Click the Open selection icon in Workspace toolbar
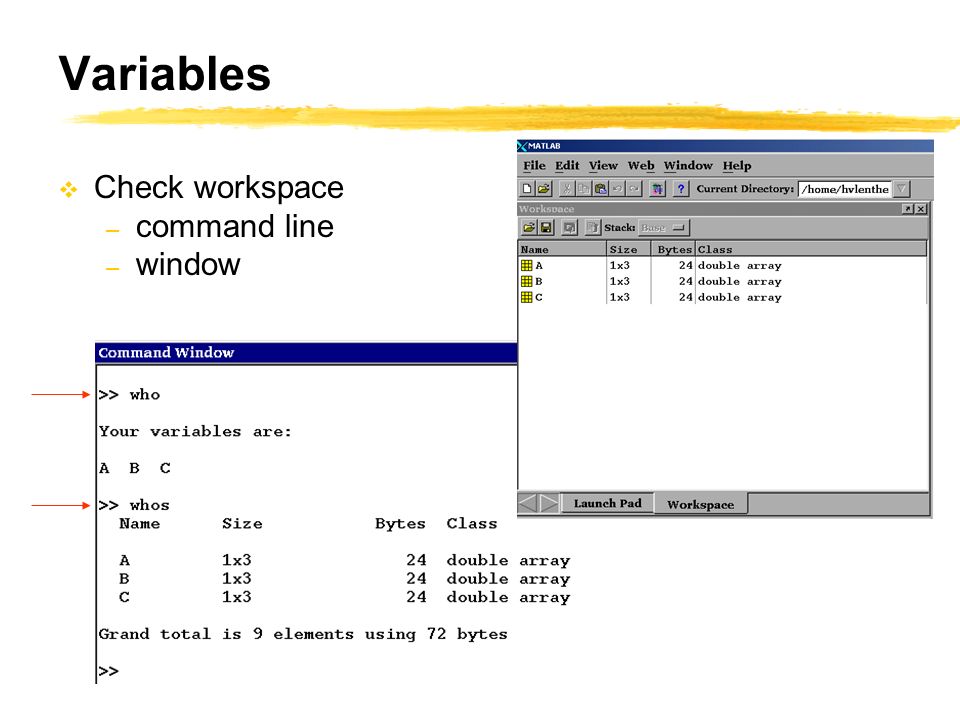This screenshot has width=960, height=720. [x=569, y=227]
